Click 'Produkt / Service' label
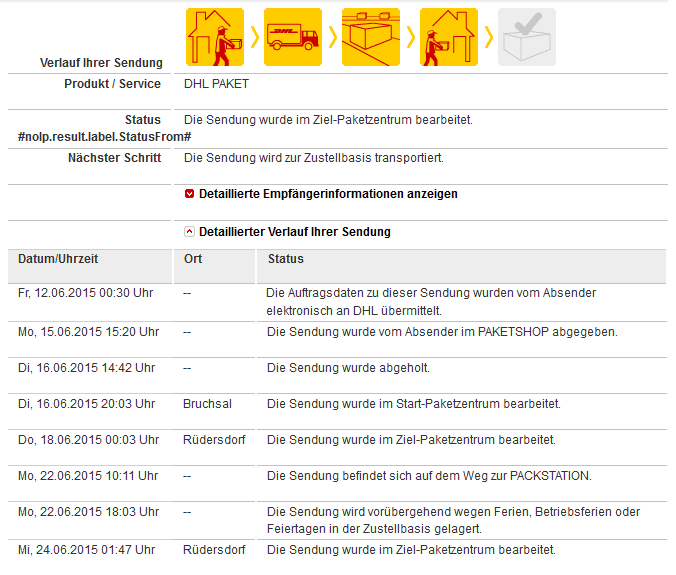 [113, 84]
